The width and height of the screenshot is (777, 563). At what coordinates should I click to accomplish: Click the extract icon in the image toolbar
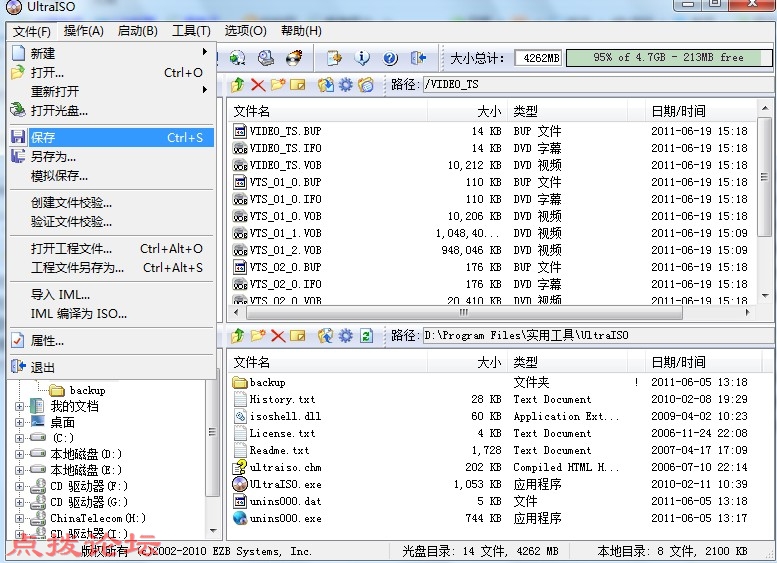(x=326, y=85)
